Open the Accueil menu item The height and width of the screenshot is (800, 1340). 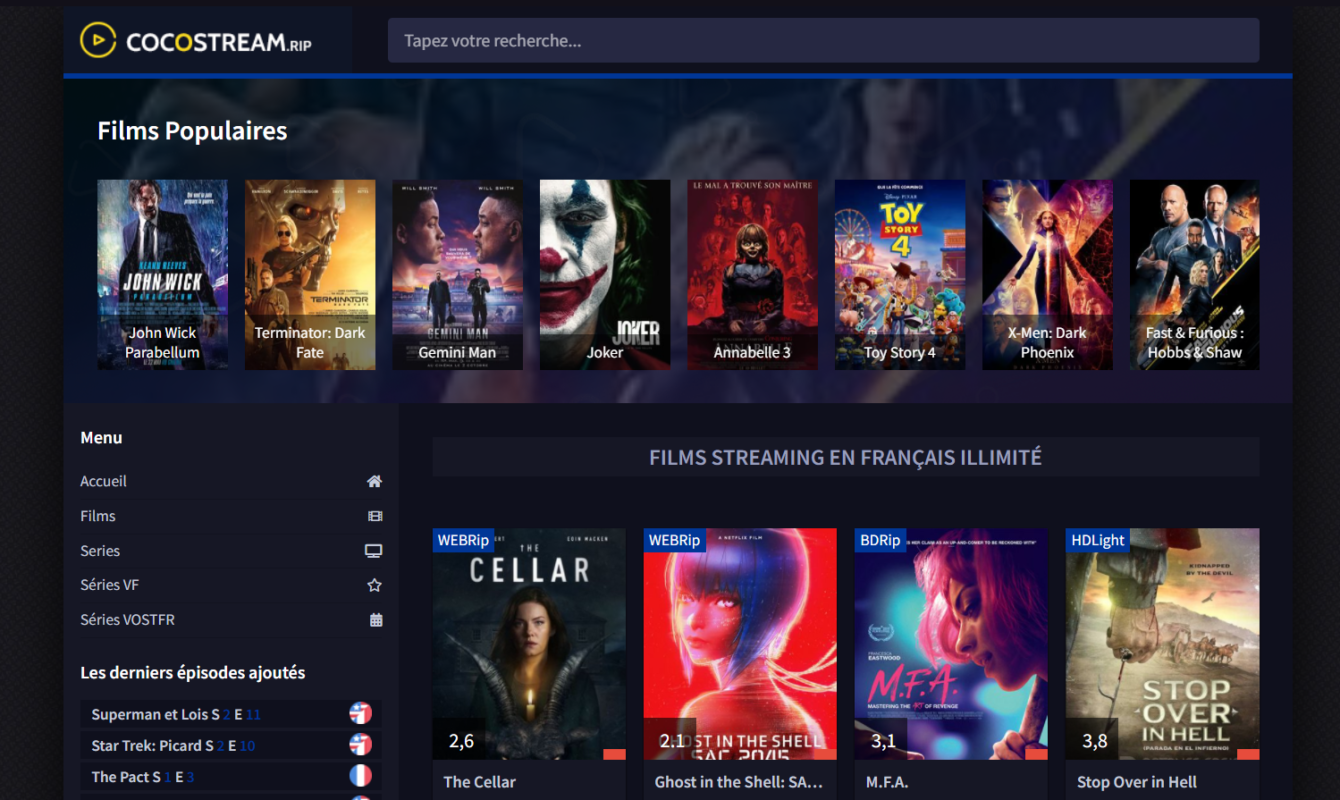[231, 481]
